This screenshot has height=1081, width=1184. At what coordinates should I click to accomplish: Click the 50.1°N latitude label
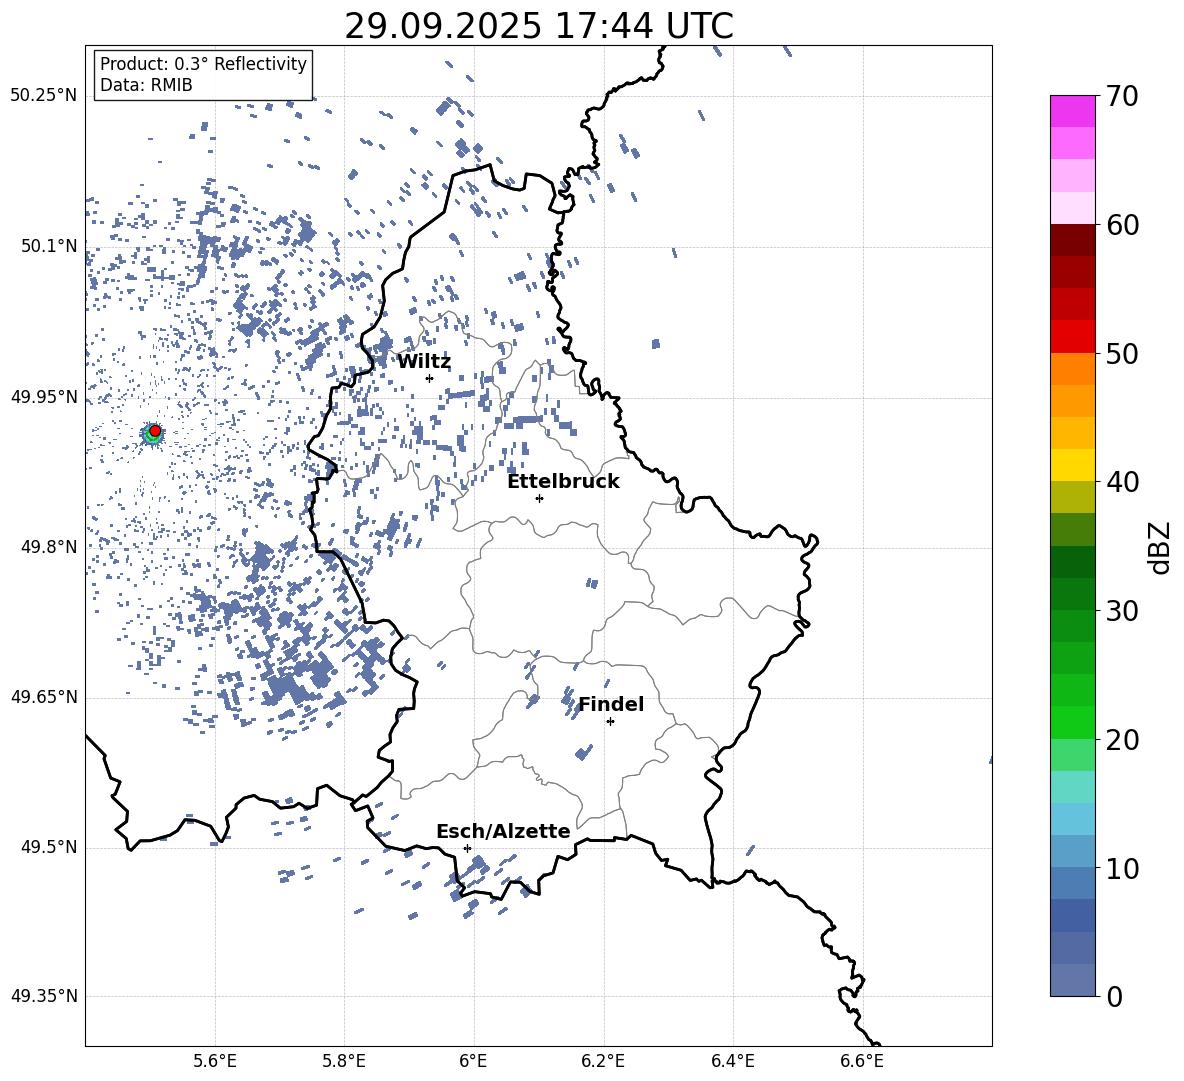coord(49,246)
